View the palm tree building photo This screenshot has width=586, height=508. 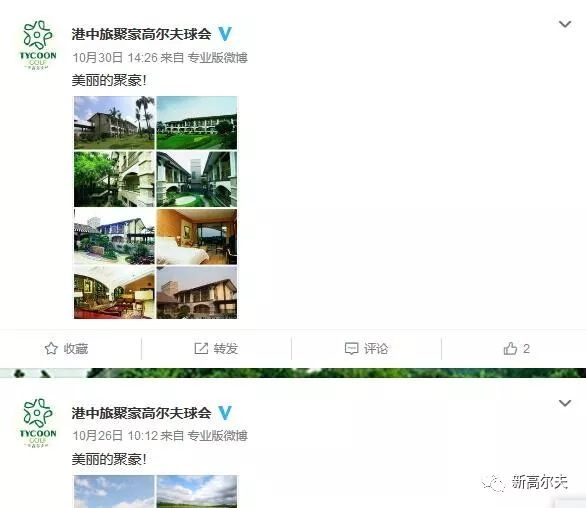(x=114, y=123)
